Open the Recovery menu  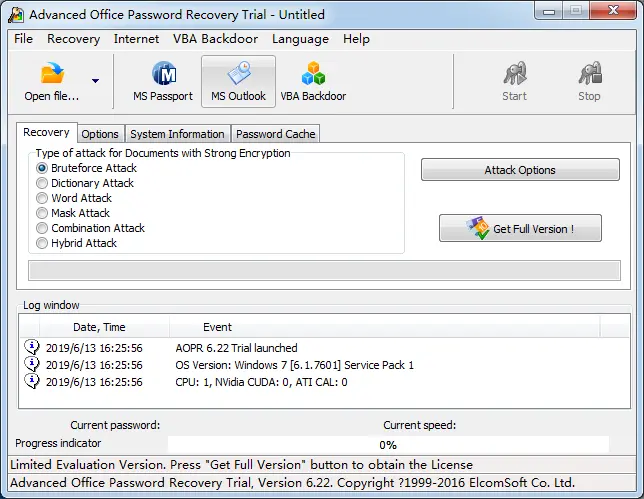74,39
